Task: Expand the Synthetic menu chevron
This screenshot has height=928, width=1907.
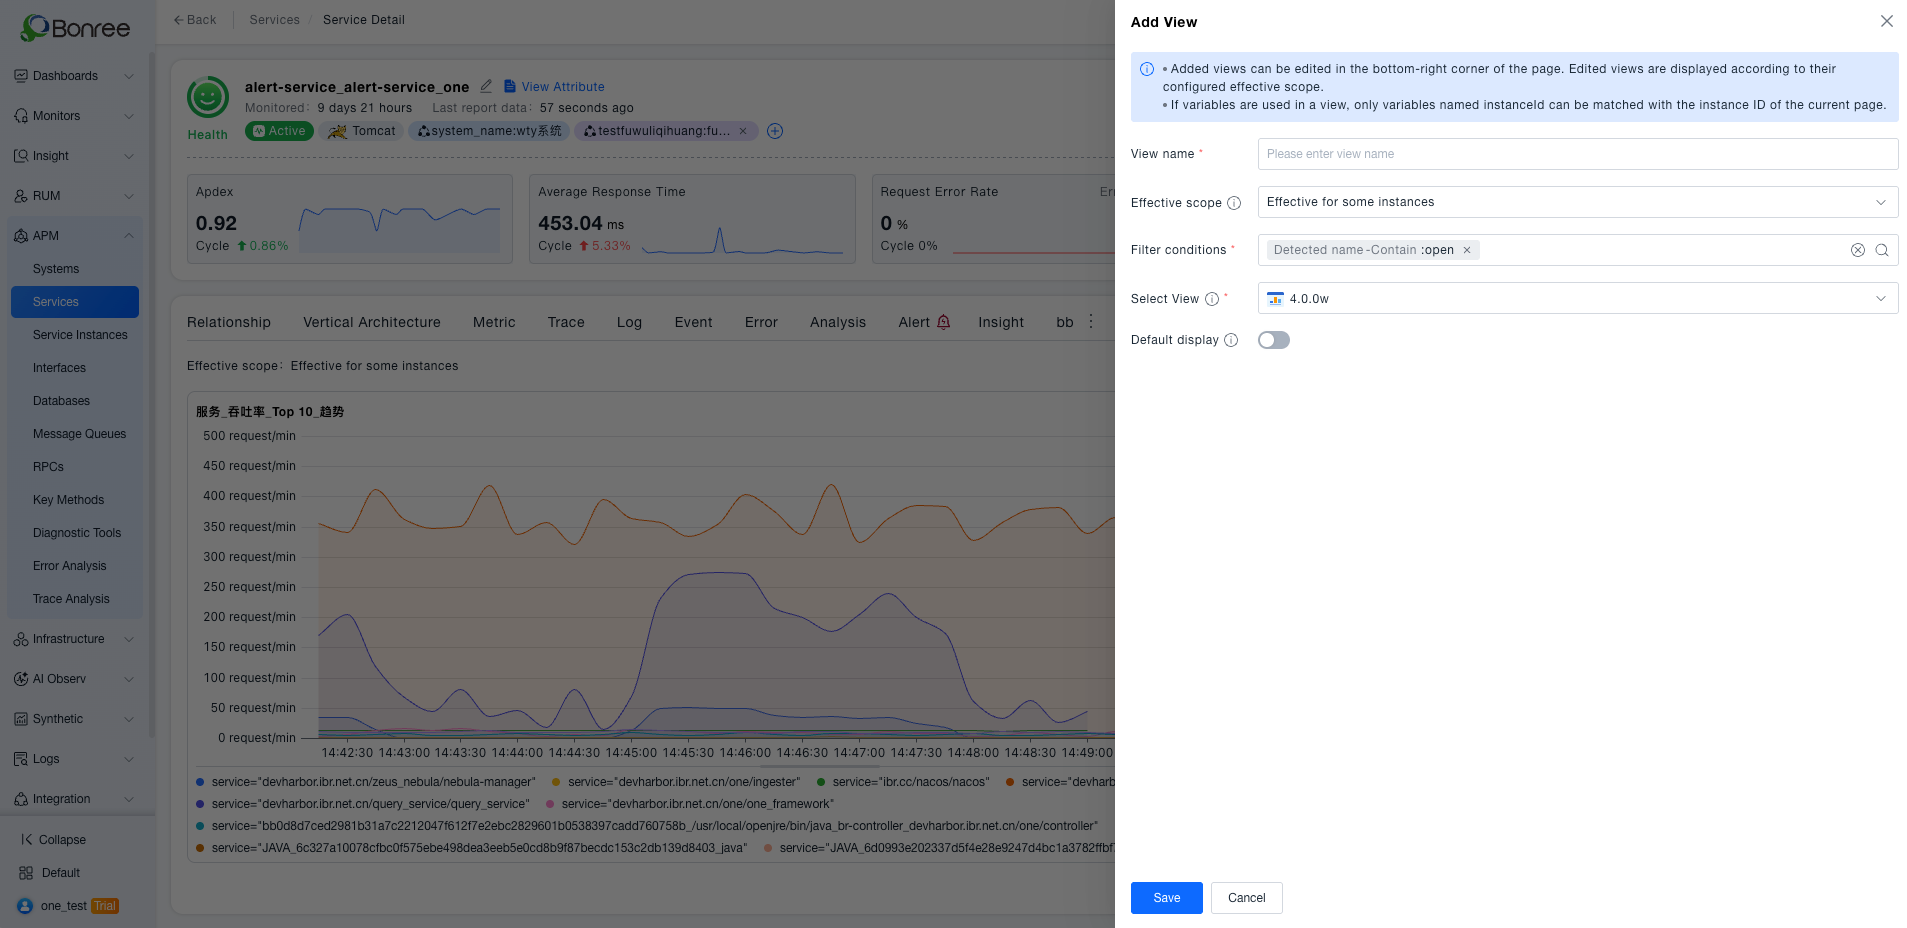Action: [129, 719]
